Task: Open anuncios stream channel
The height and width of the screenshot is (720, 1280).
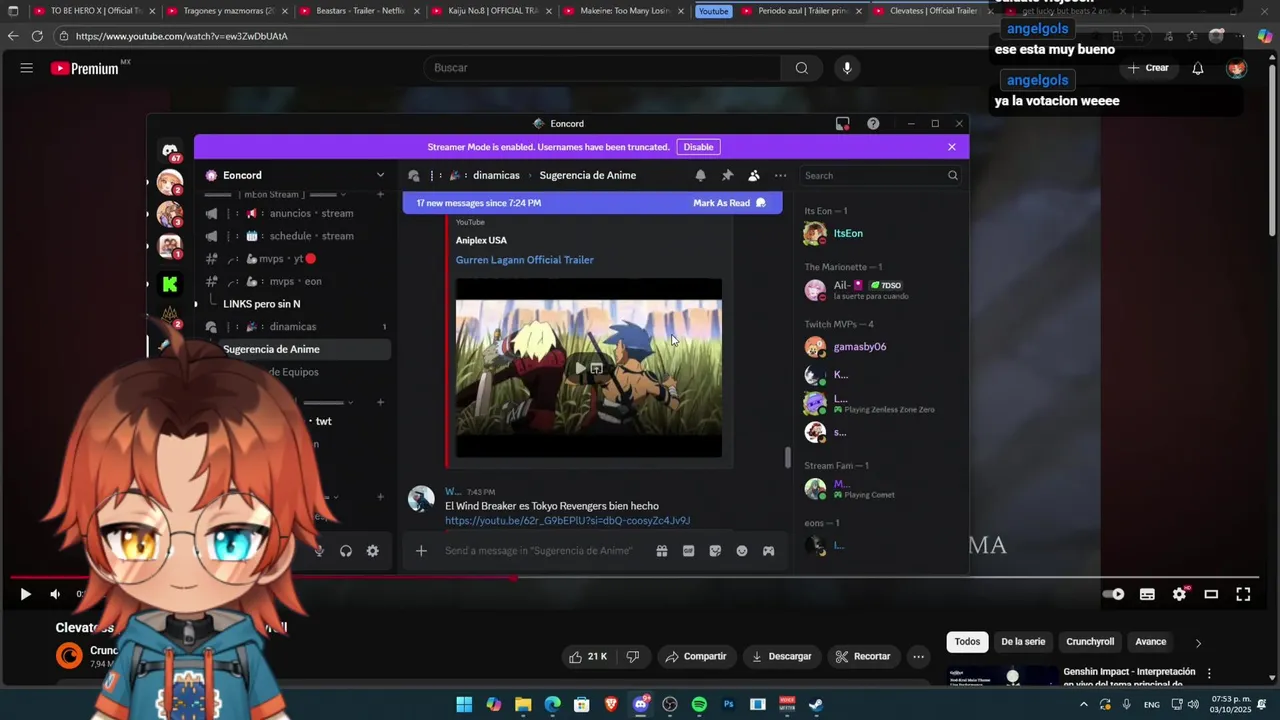Action: point(295,213)
